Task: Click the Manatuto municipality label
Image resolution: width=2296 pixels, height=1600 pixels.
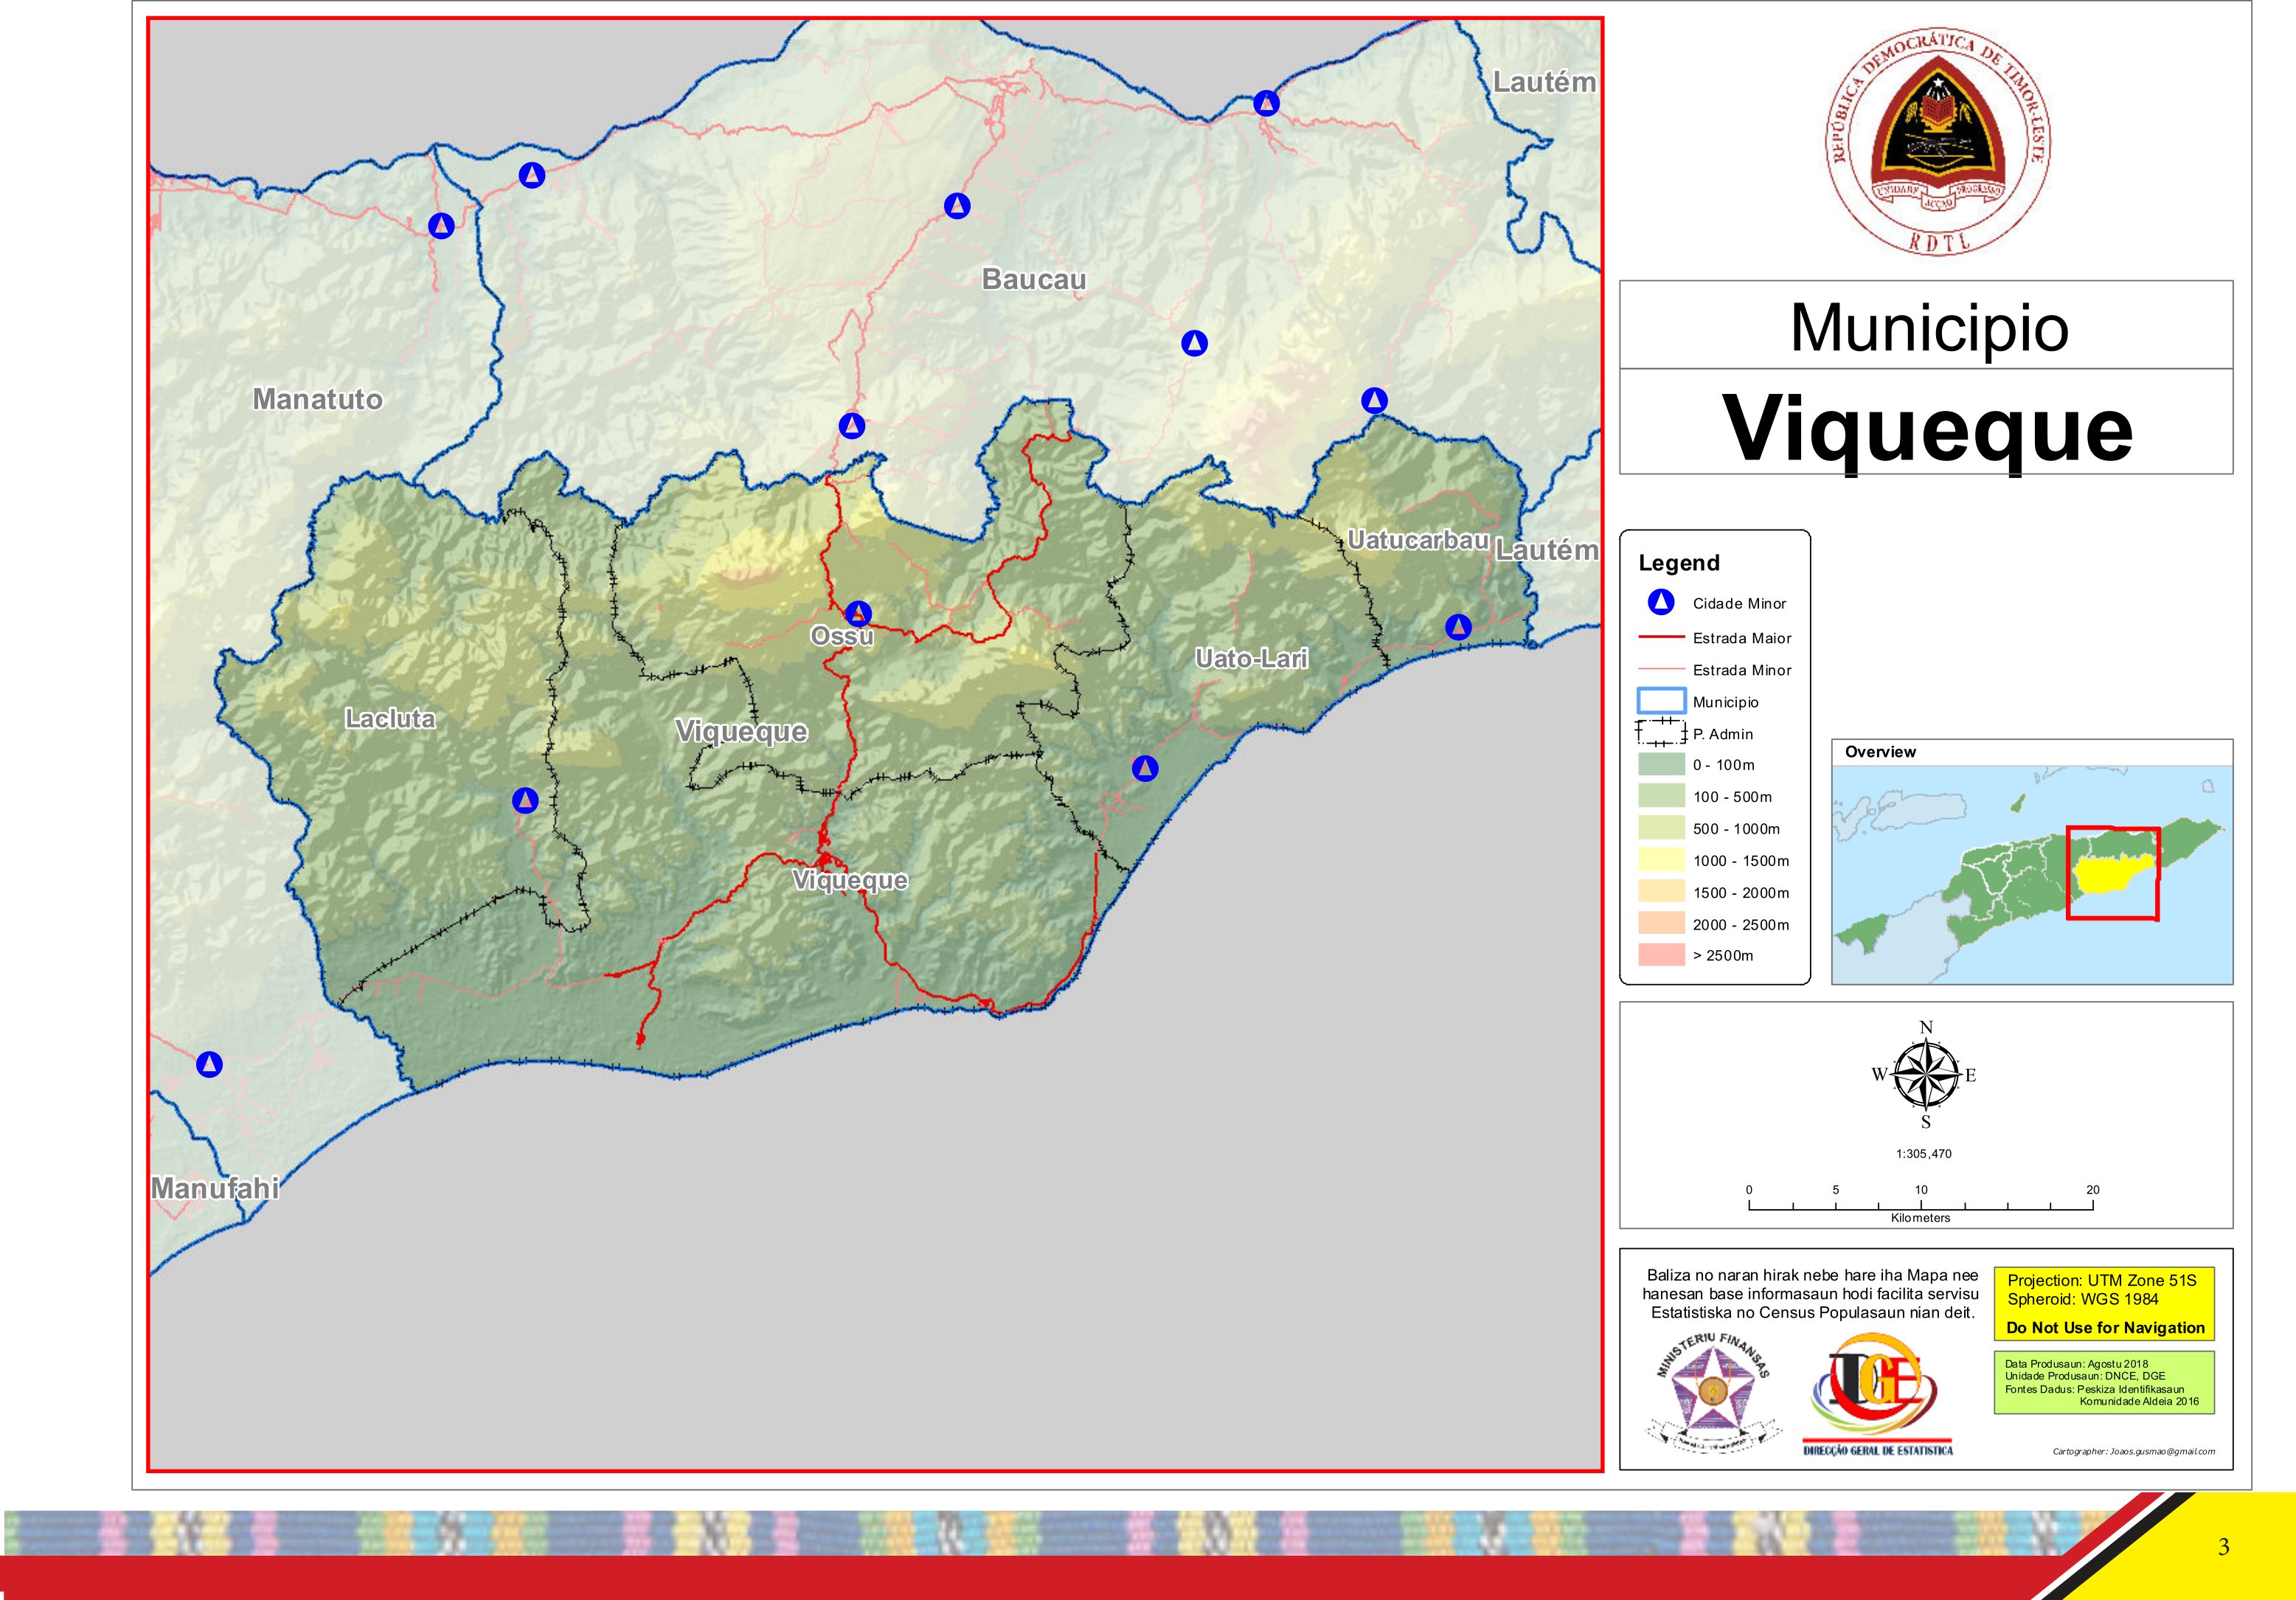Action: coord(317,399)
